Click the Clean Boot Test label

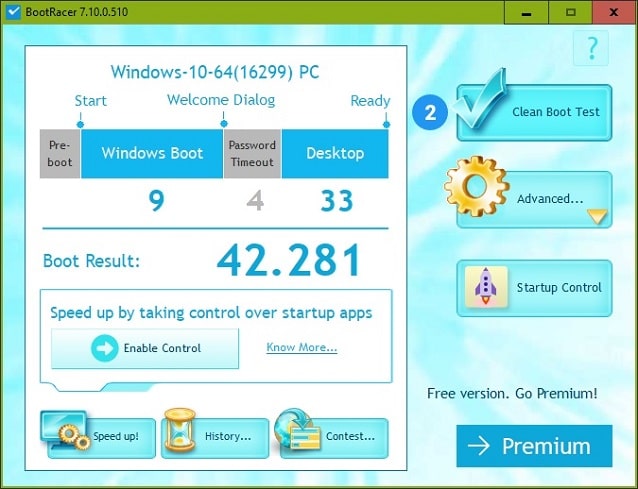[x=555, y=111]
